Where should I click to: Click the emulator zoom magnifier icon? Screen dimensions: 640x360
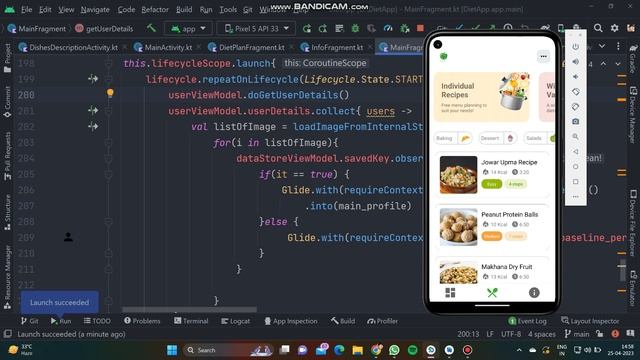coord(576,137)
